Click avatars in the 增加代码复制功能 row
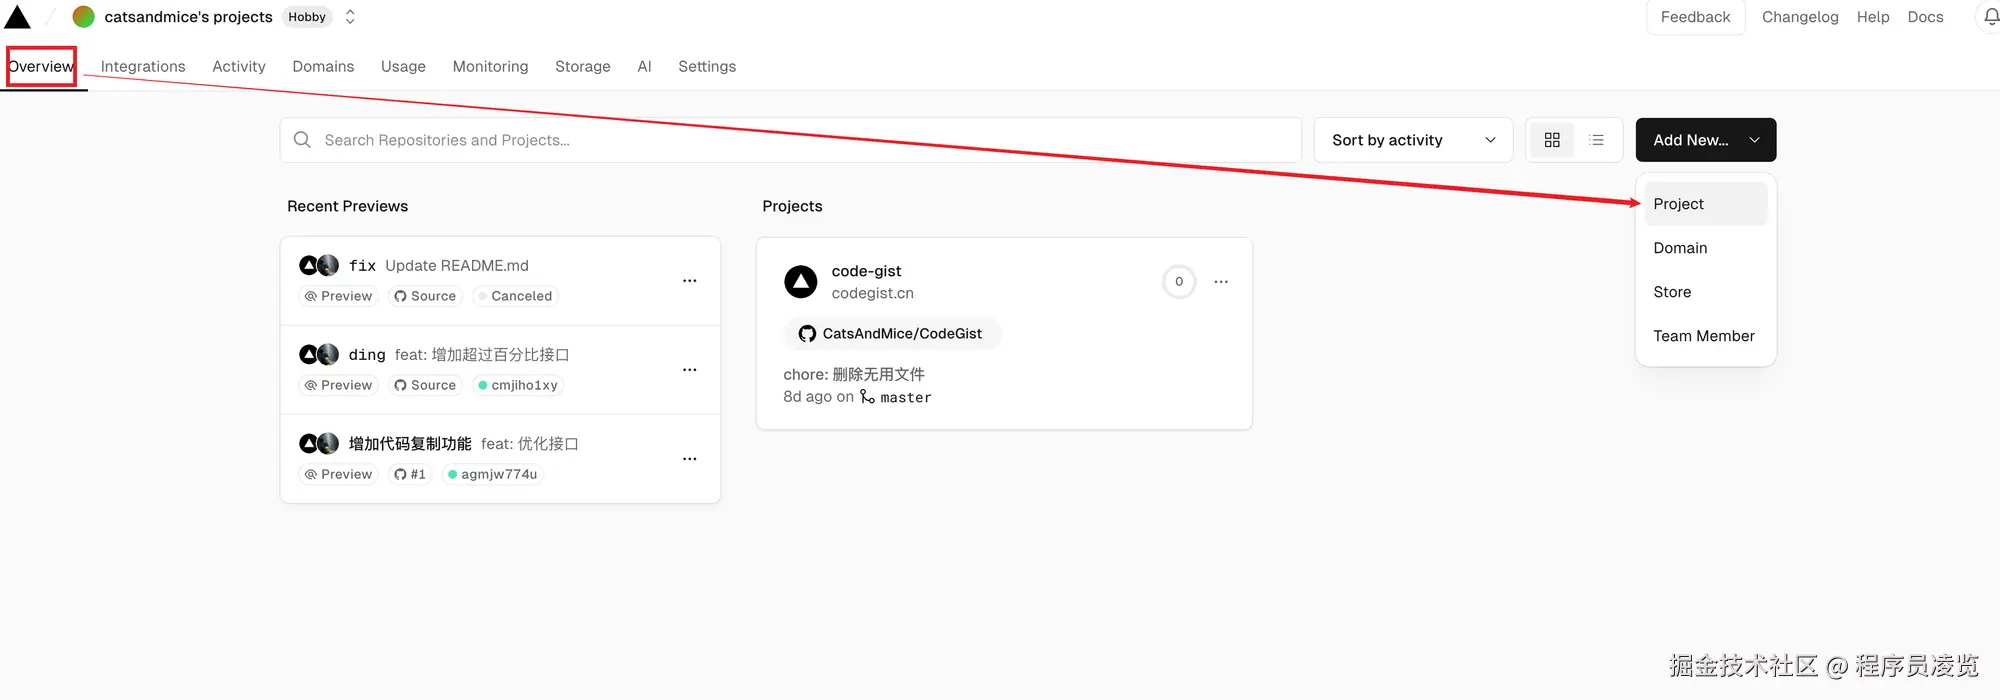 coord(319,443)
